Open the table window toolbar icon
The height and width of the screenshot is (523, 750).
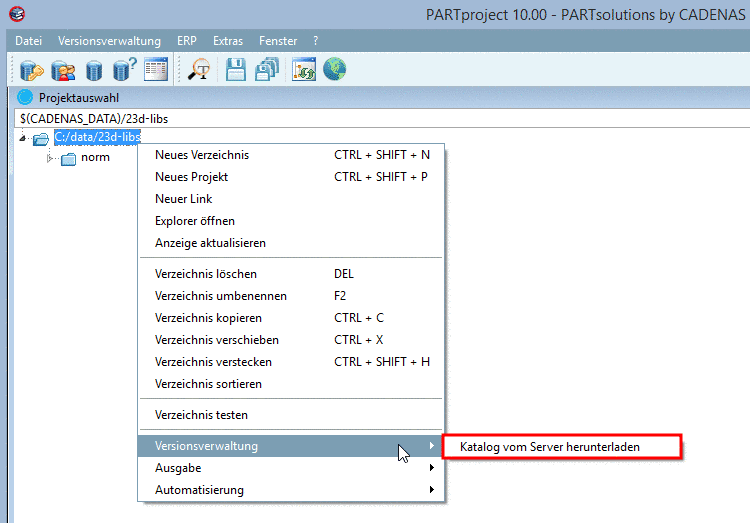pyautogui.click(x=156, y=69)
